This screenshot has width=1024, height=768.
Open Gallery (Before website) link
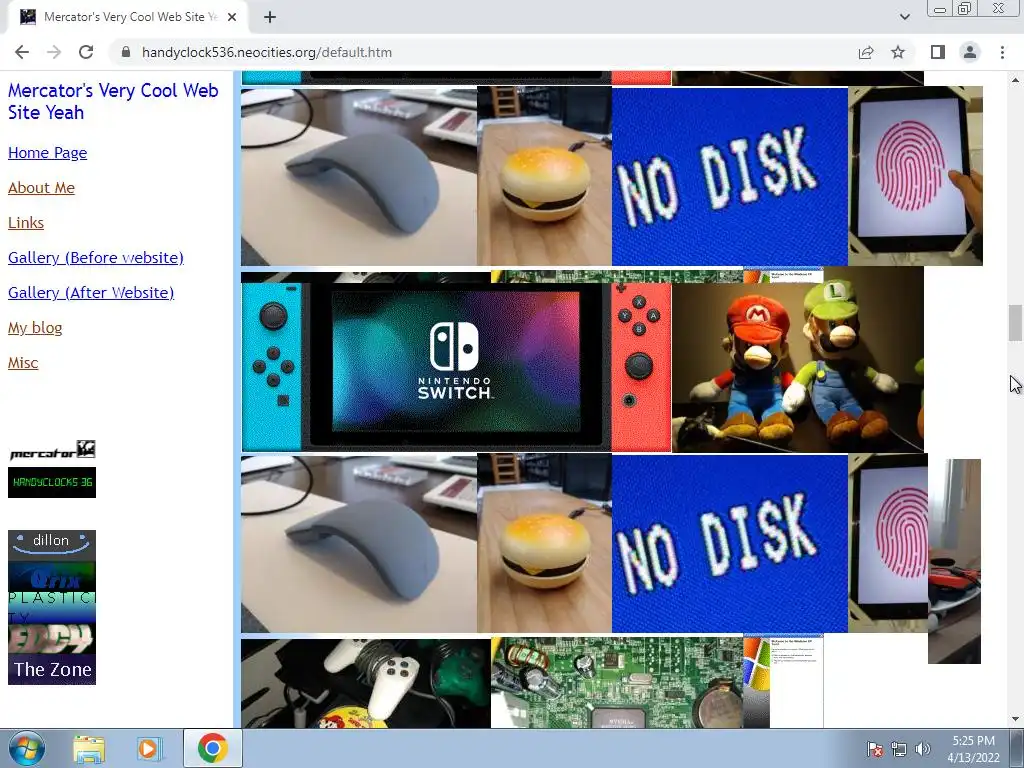coord(95,258)
